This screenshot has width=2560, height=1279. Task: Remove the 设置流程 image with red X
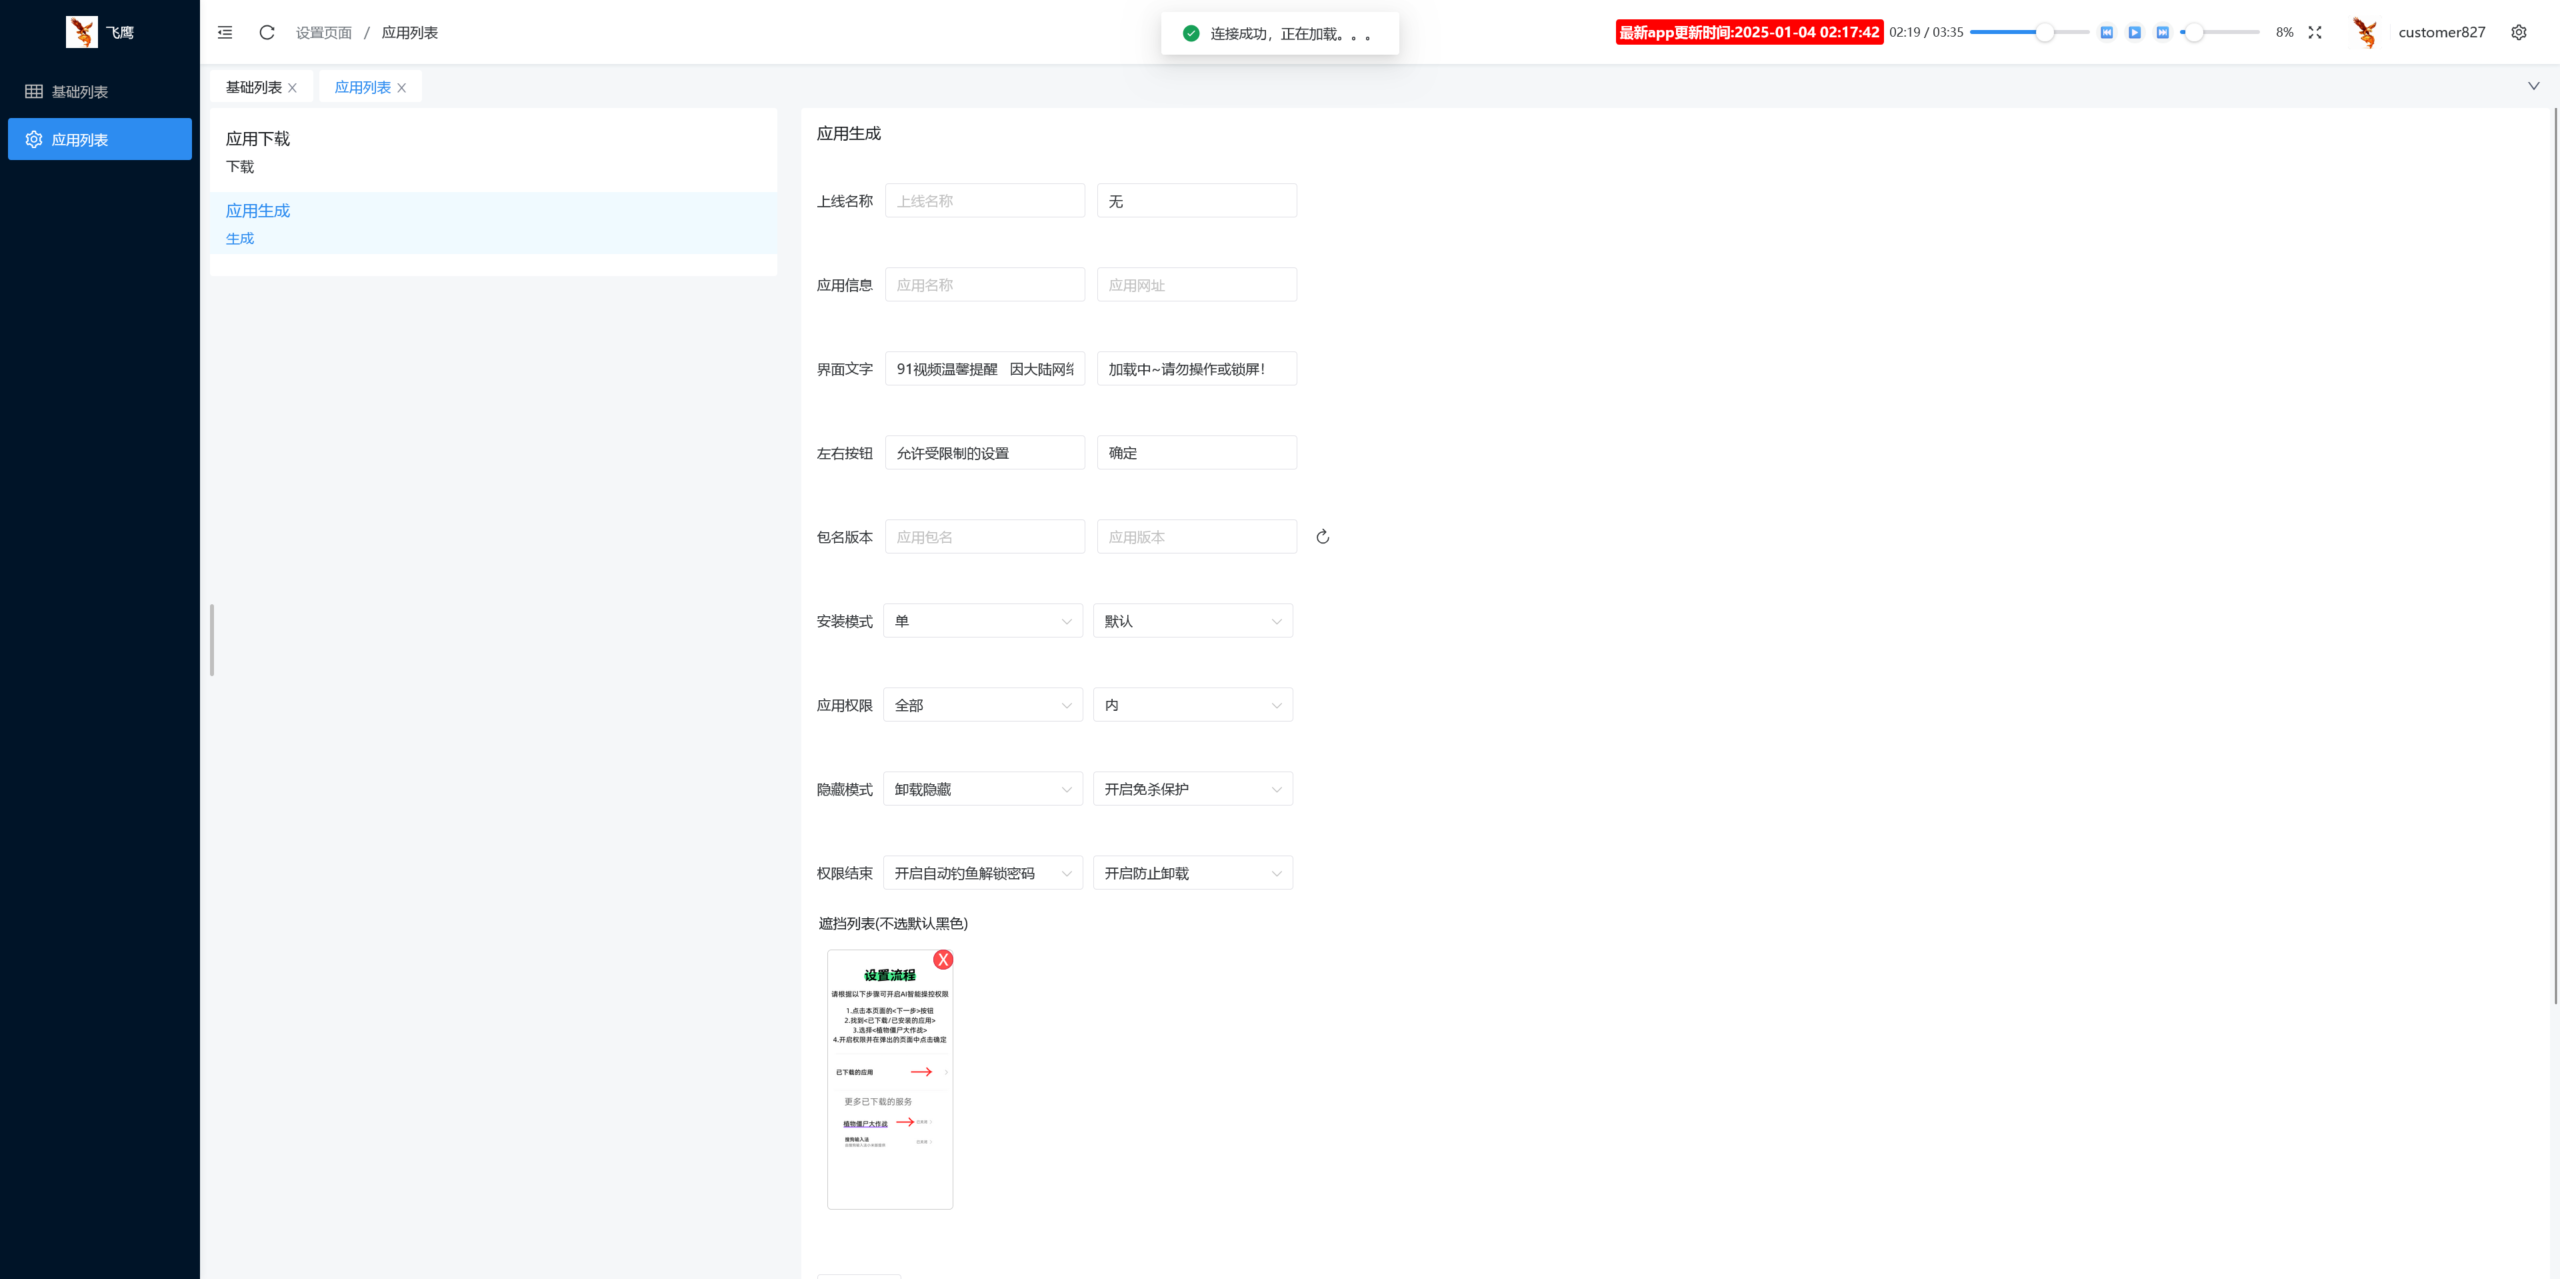click(943, 960)
